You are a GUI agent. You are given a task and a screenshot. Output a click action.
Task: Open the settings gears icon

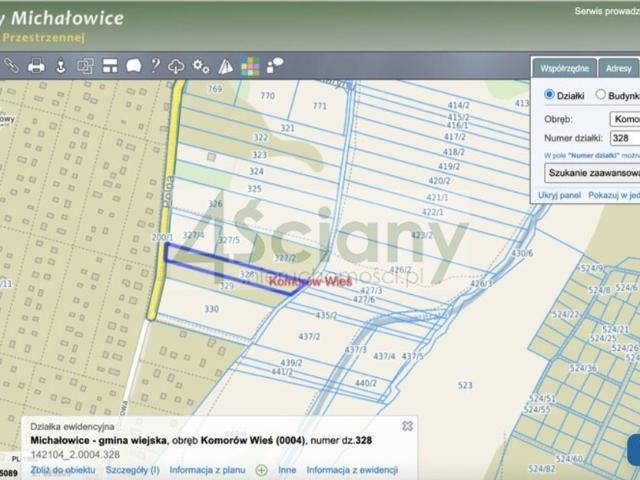pos(201,66)
